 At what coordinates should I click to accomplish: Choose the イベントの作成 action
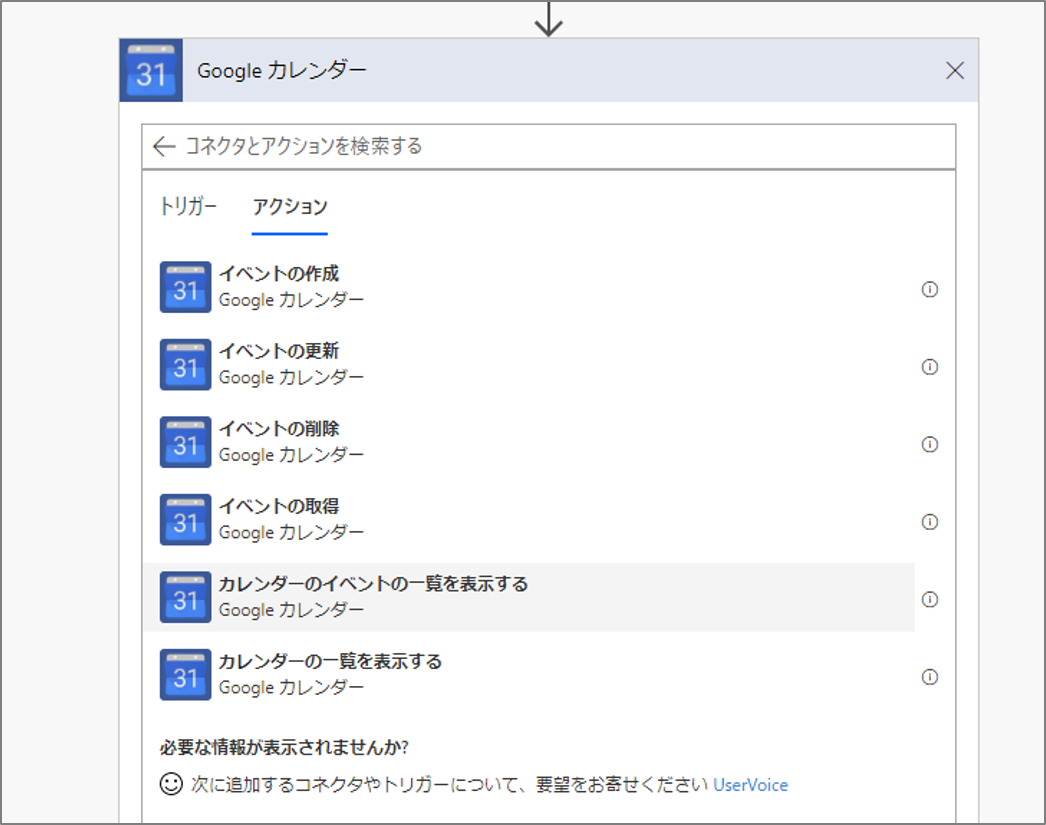(528, 287)
